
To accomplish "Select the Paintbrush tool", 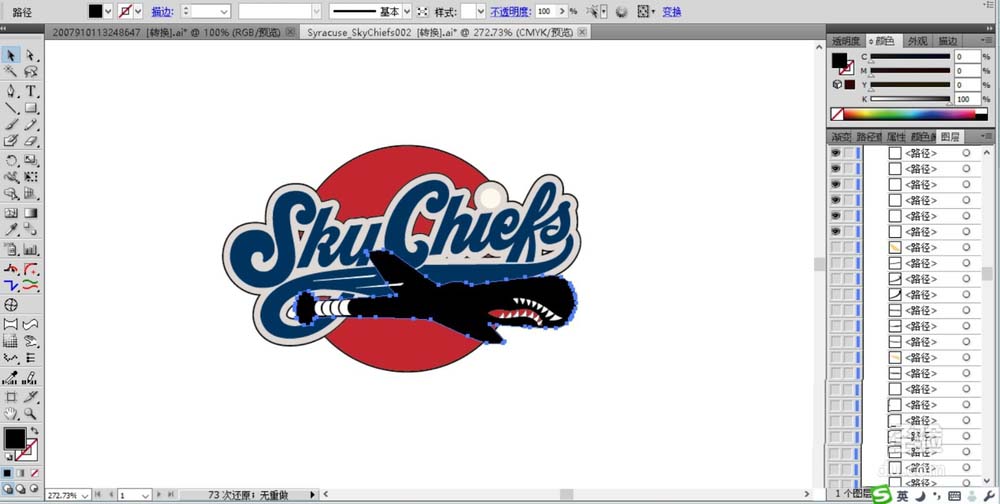I will point(11,124).
